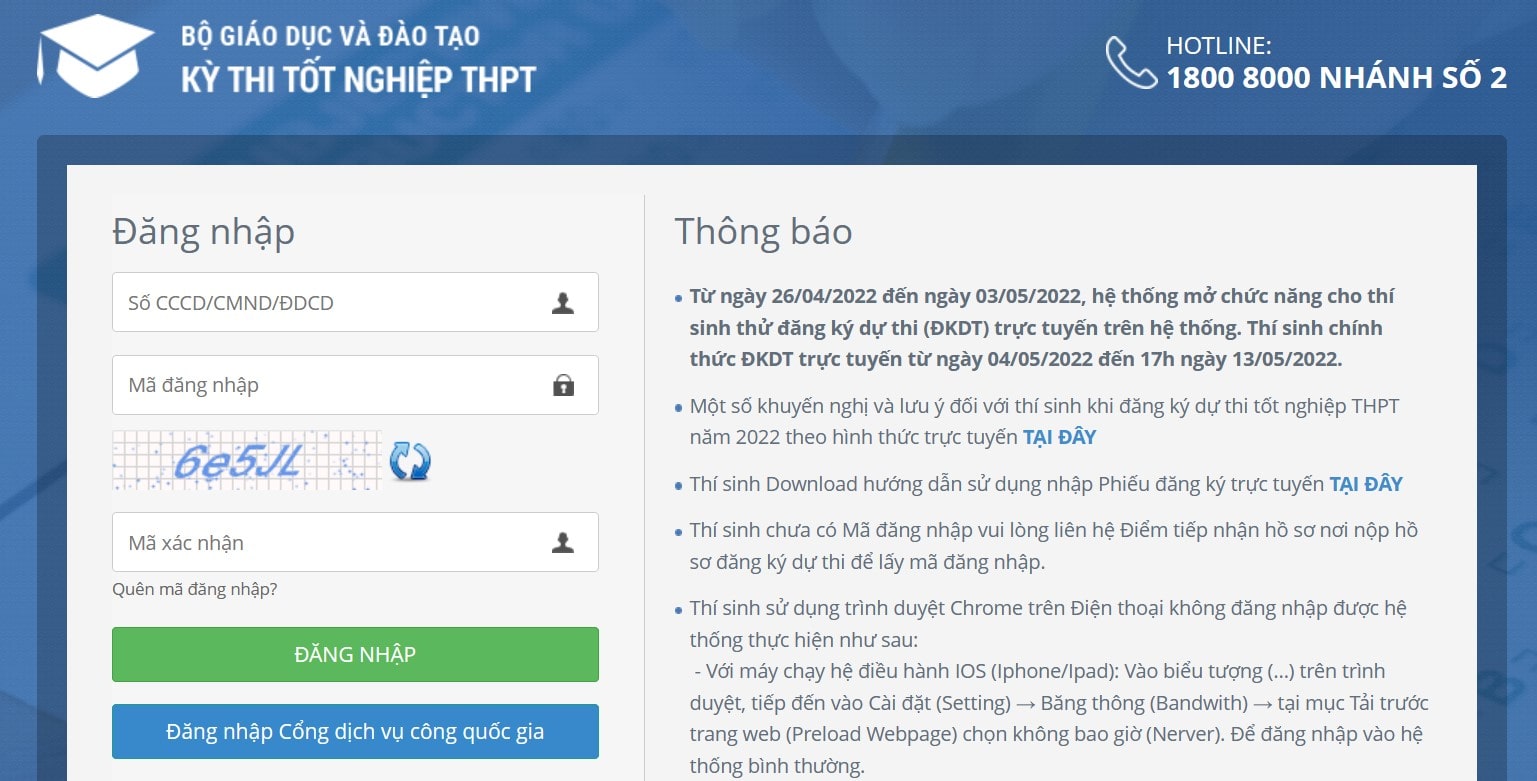This screenshot has height=781, width=1537.
Task: Click the notice starting Từ ngày 26/04/2022
Action: click(x=1042, y=327)
